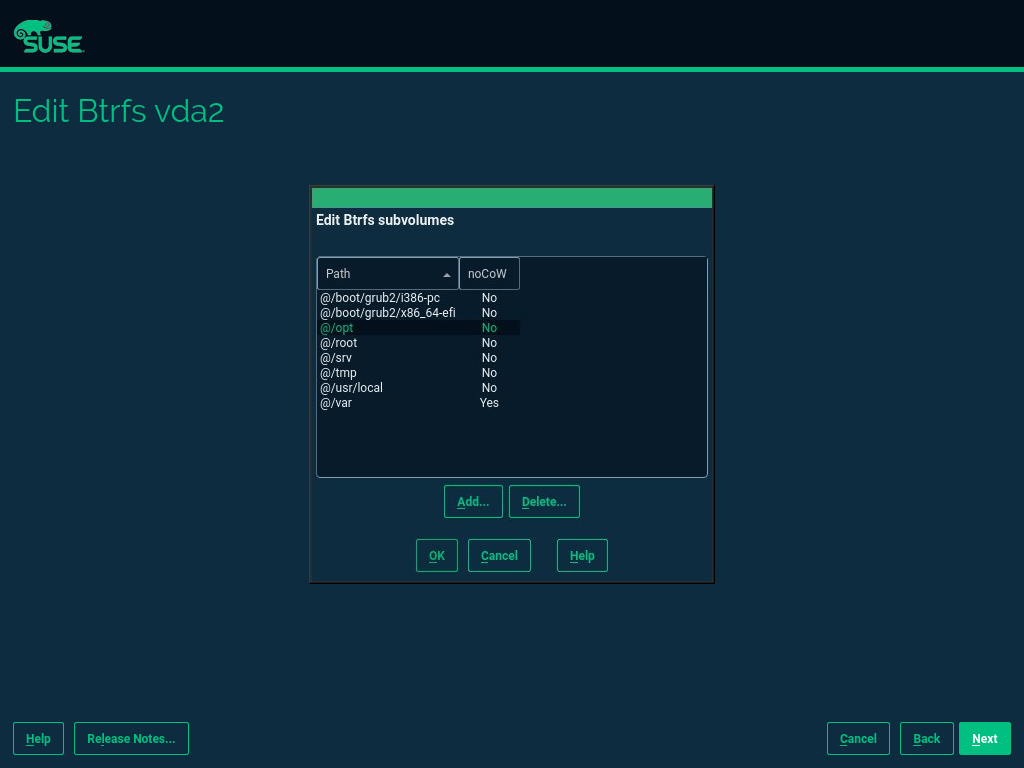This screenshot has height=768, width=1024.
Task: Open the Release Notes... button
Action: 131,739
